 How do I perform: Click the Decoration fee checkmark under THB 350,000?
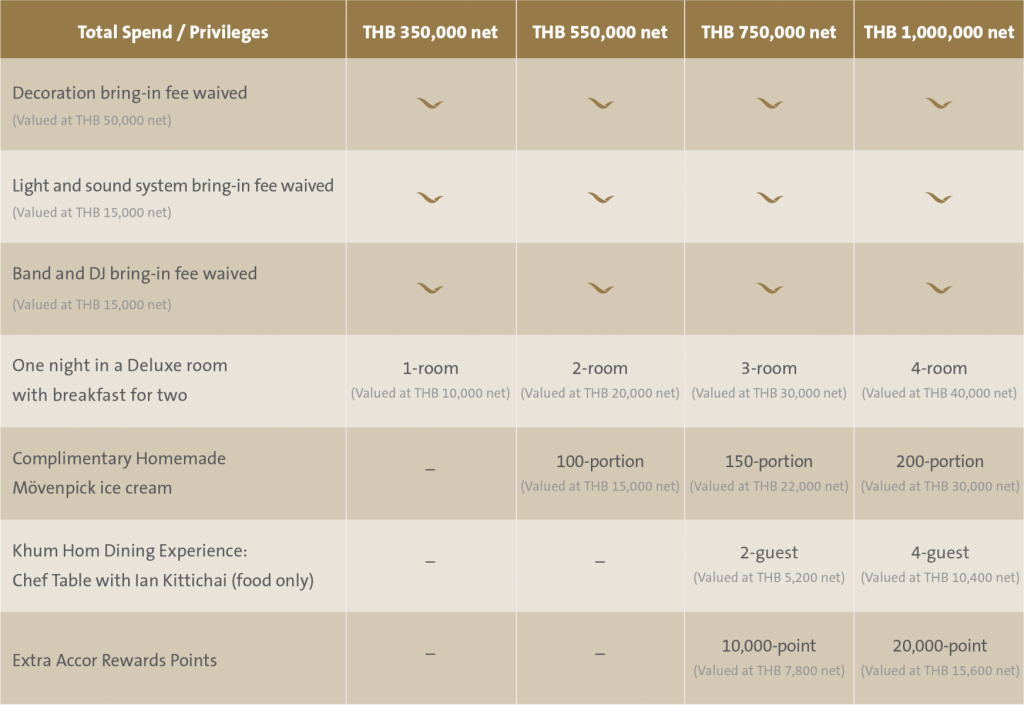[430, 103]
